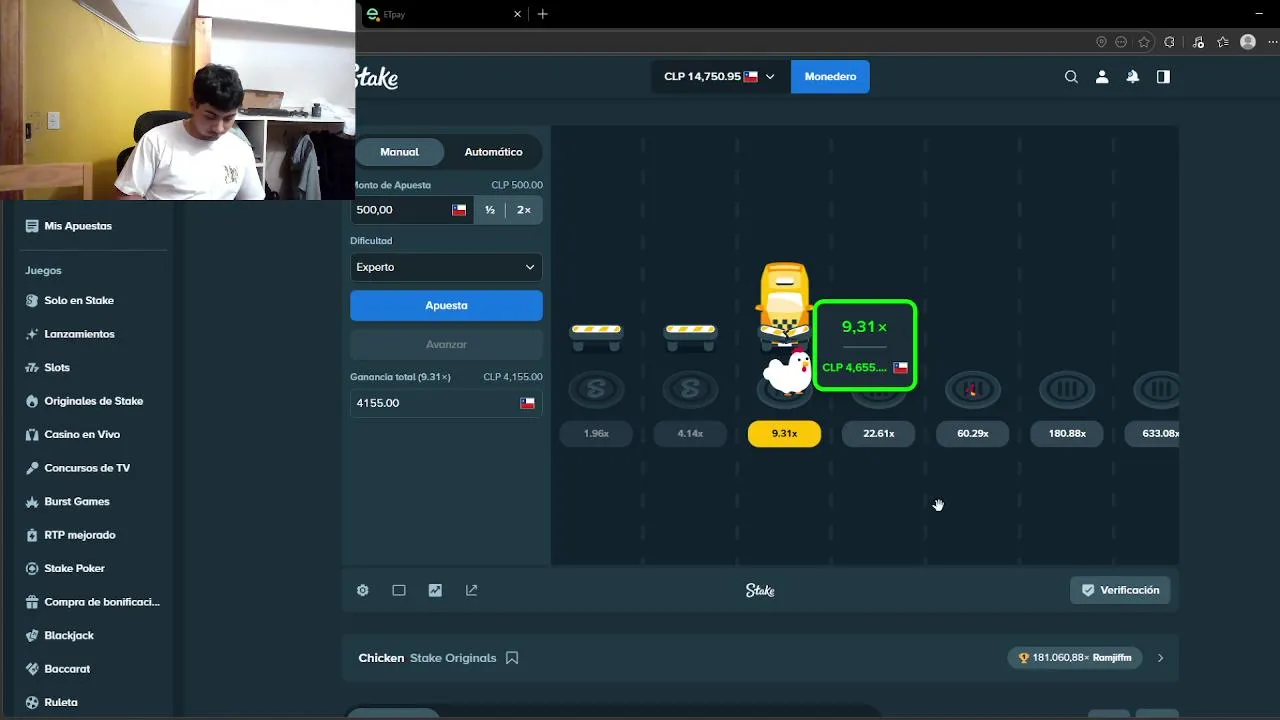
Task: Open the notifications bell icon
Action: (1133, 77)
